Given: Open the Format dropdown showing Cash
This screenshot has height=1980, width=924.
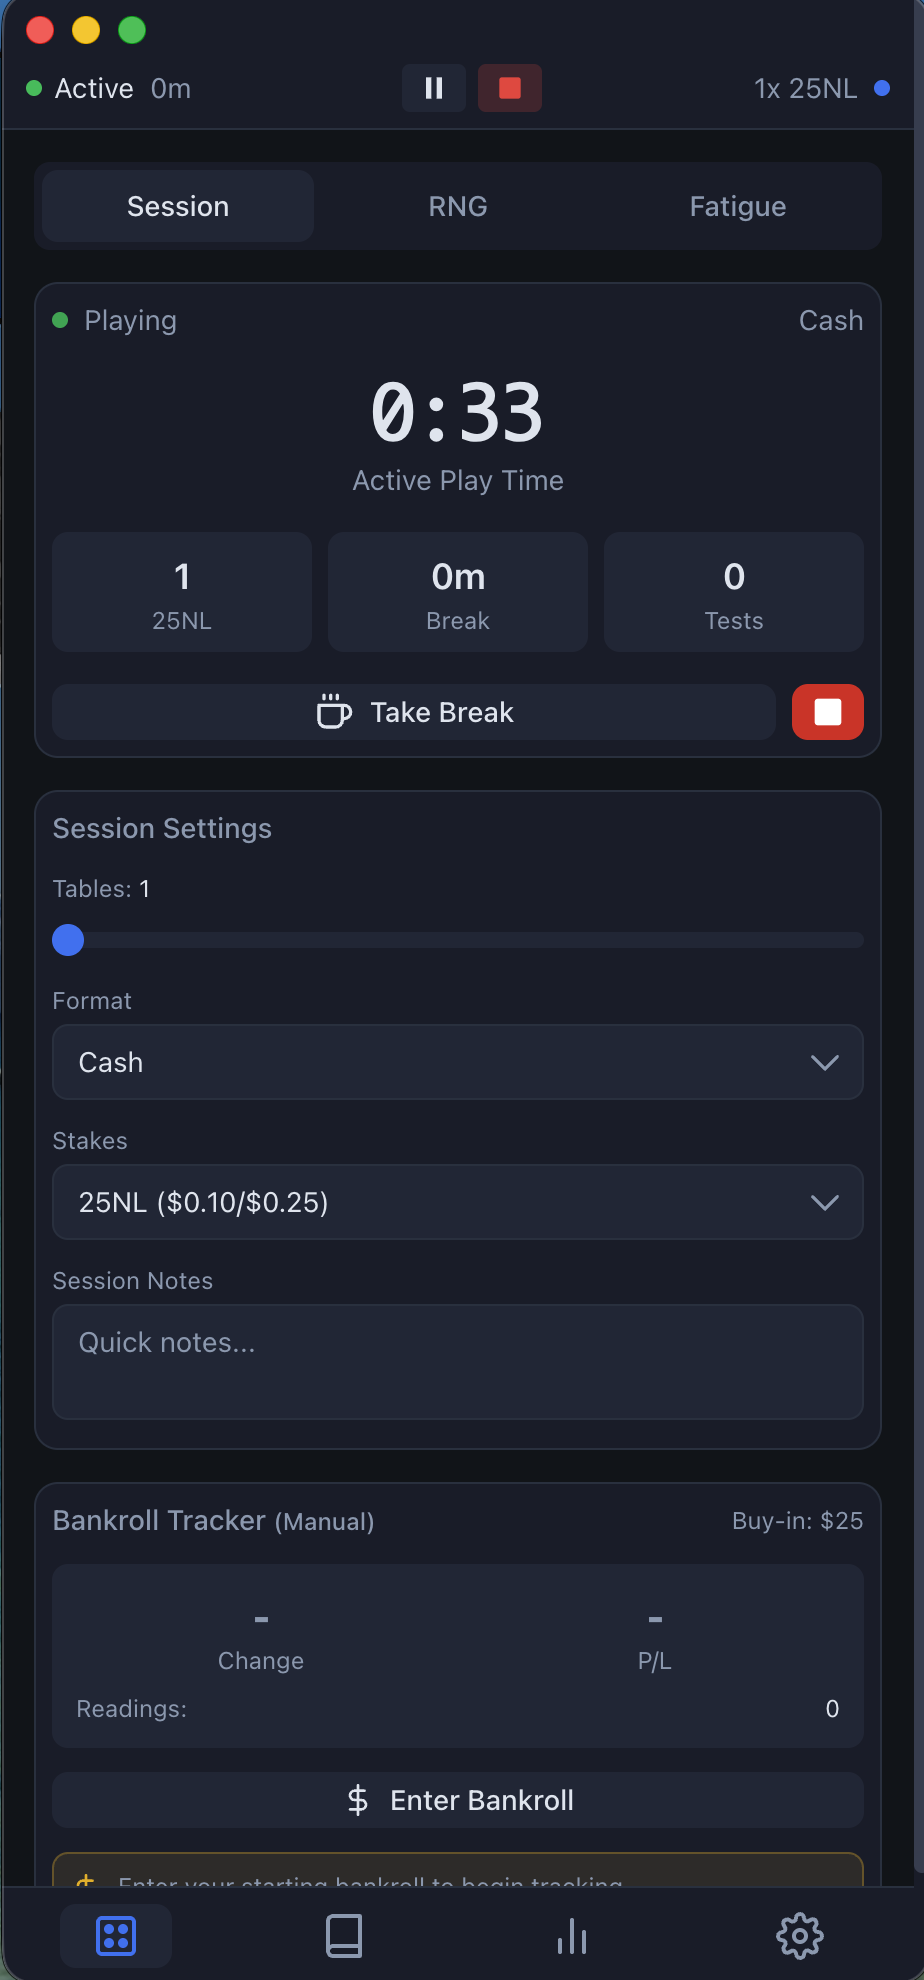Looking at the screenshot, I should 457,1062.
